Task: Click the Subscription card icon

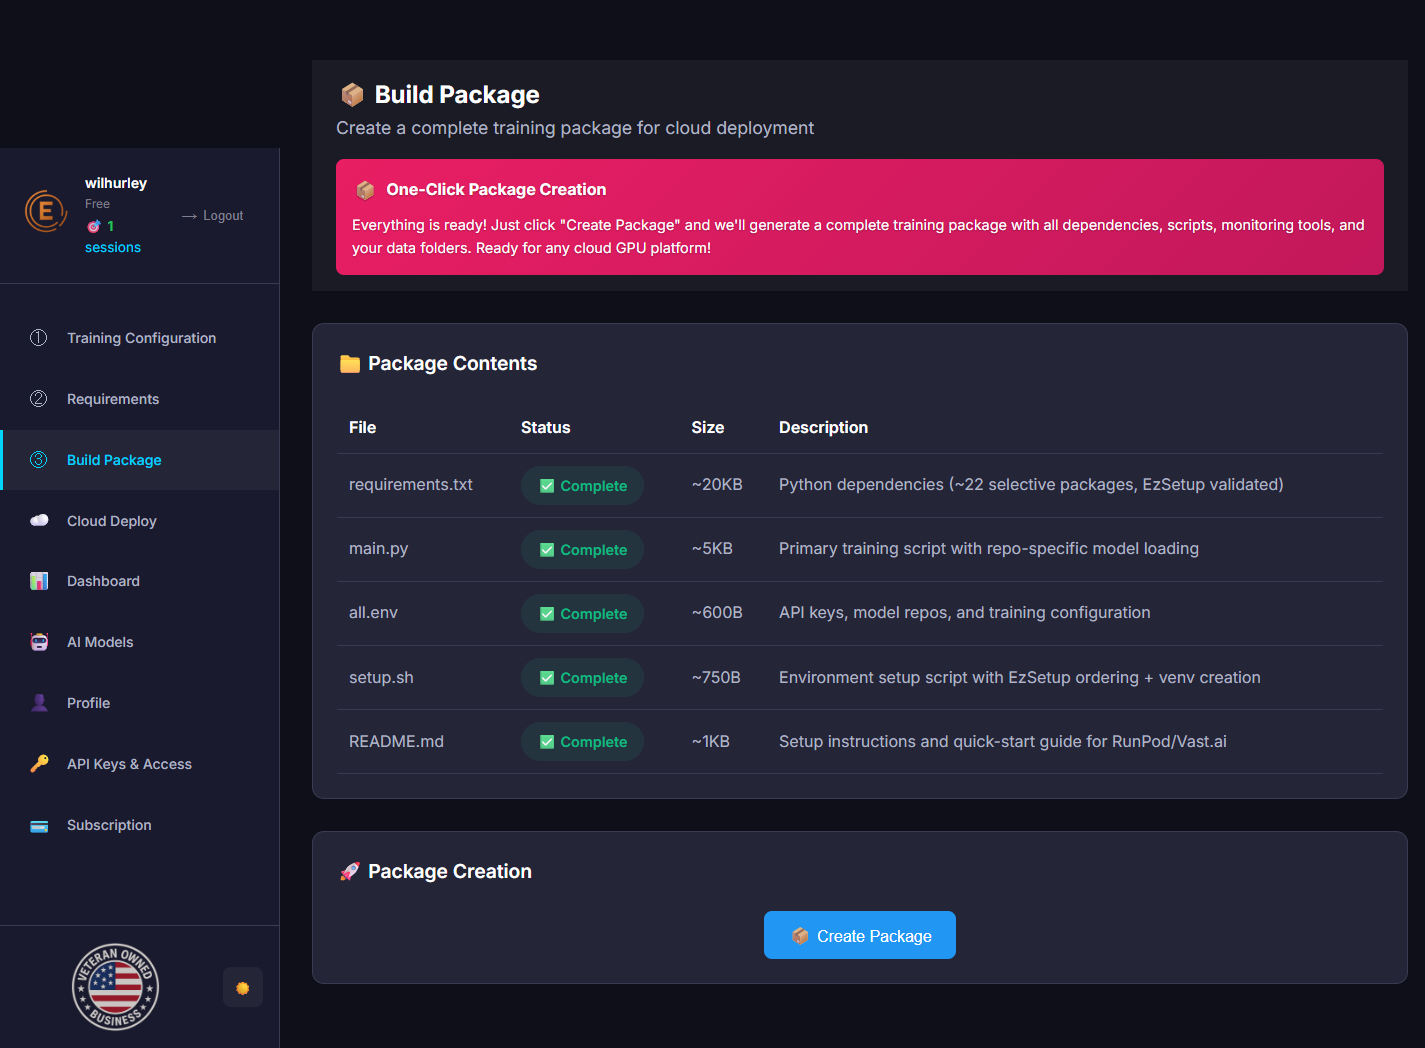Action: click(39, 825)
